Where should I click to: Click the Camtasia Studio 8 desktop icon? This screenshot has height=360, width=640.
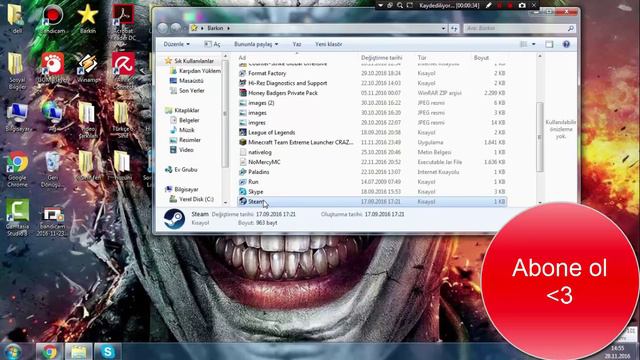(x=17, y=218)
